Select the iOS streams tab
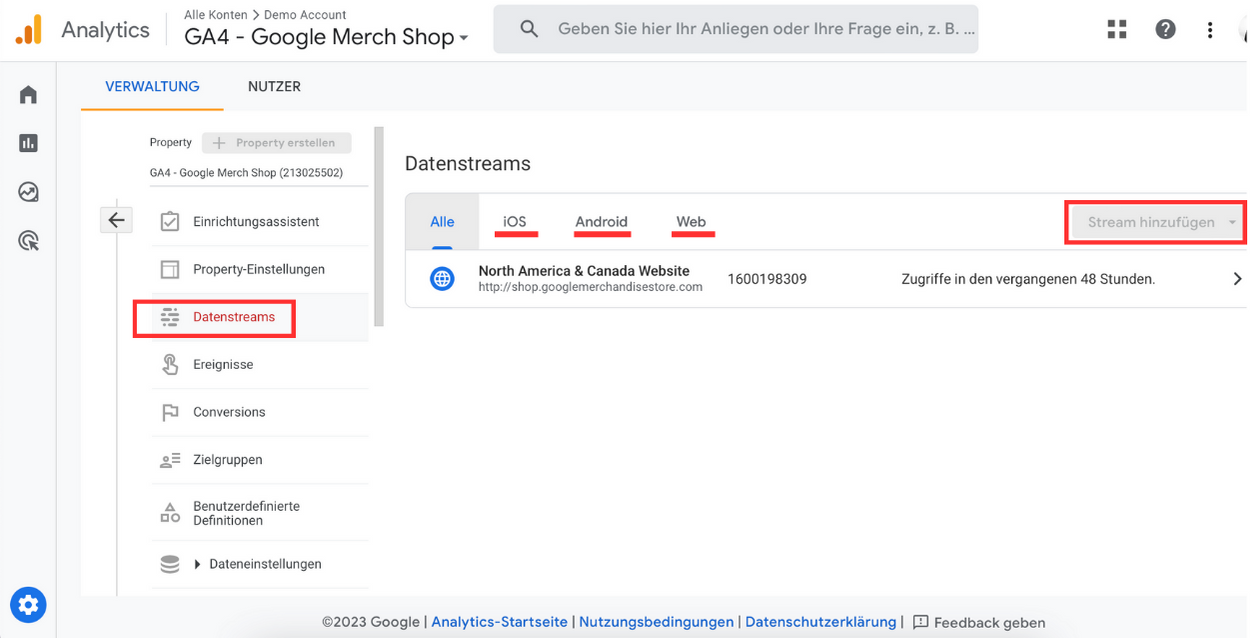 point(515,222)
